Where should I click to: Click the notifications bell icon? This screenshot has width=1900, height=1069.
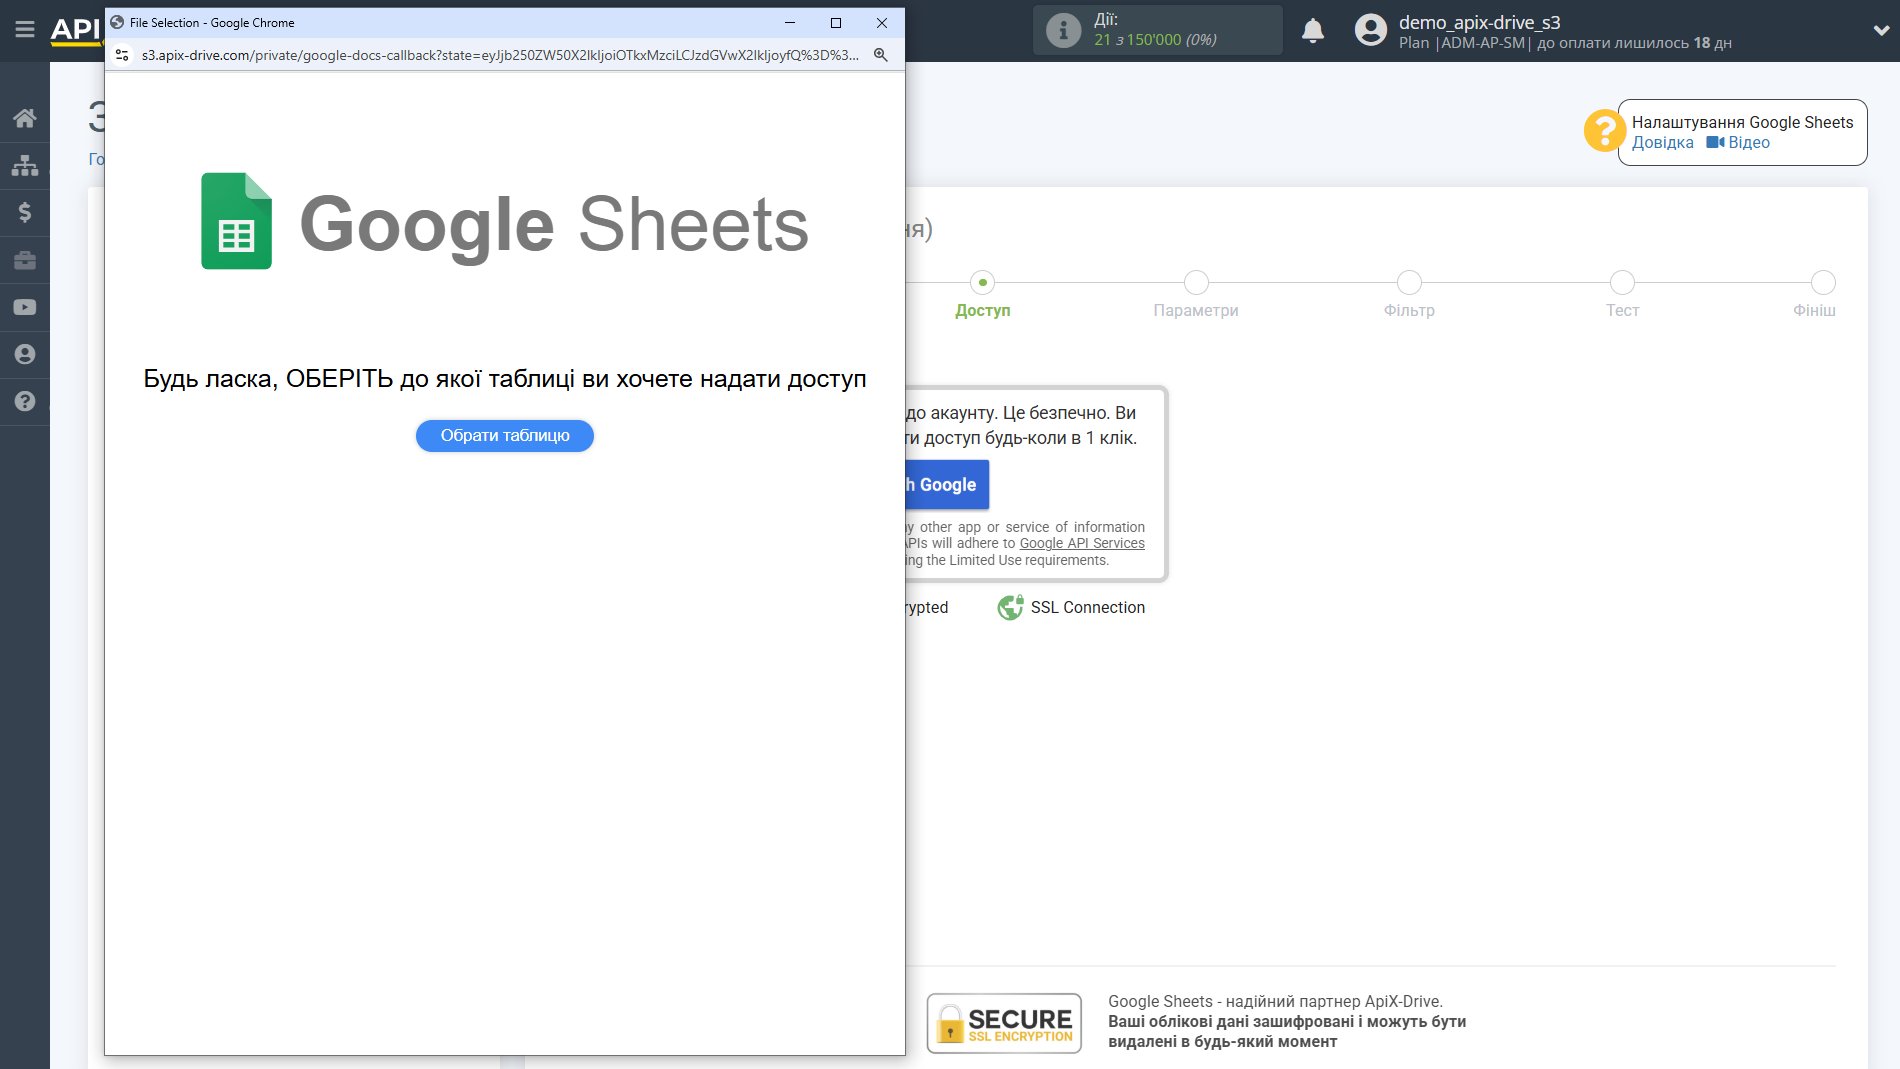pos(1313,31)
